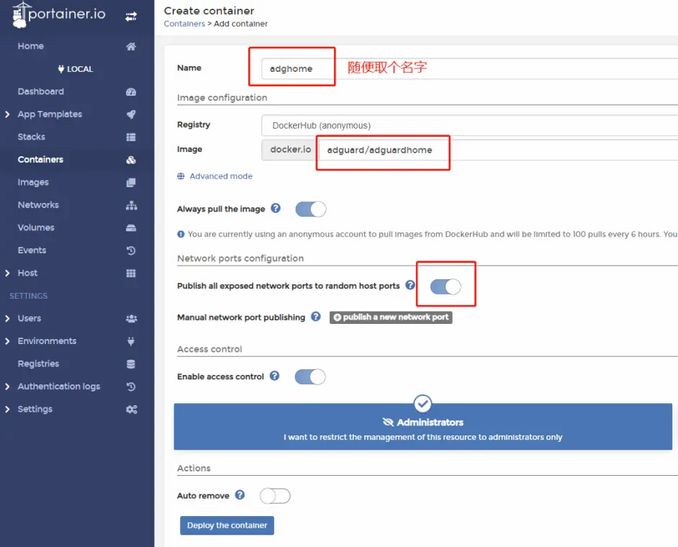This screenshot has width=678, height=547.
Task: Click the LOCAL environment label
Action: point(80,69)
